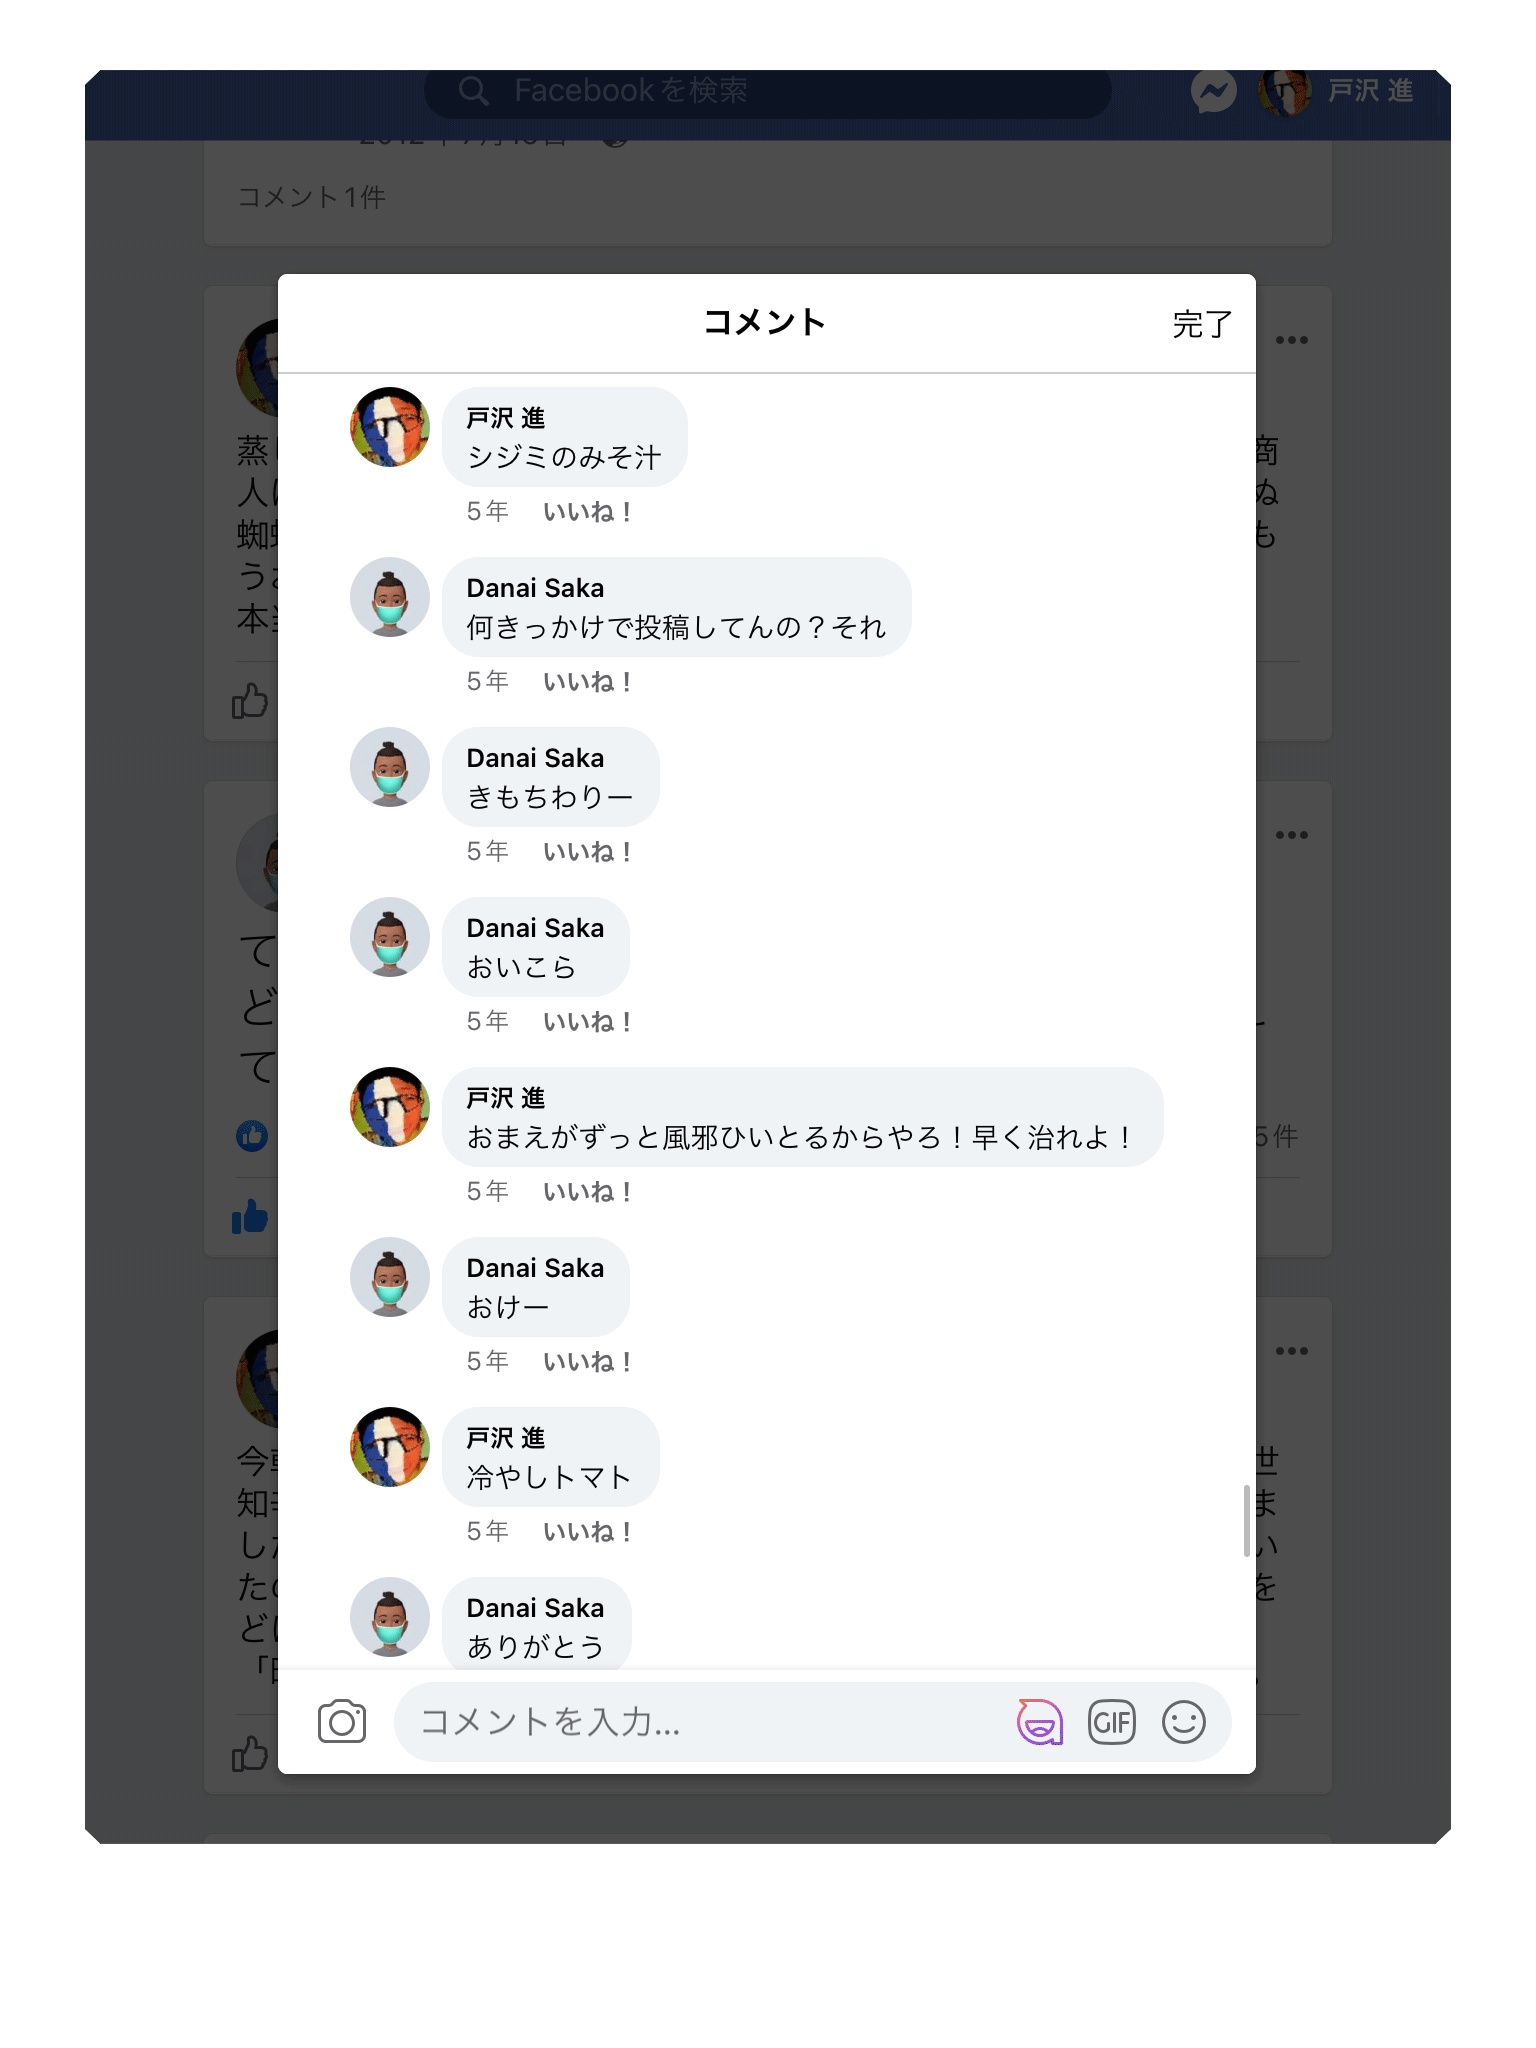1536x2048 pixels.
Task: Click the search magnifier icon in the top bar
Action: point(473,91)
